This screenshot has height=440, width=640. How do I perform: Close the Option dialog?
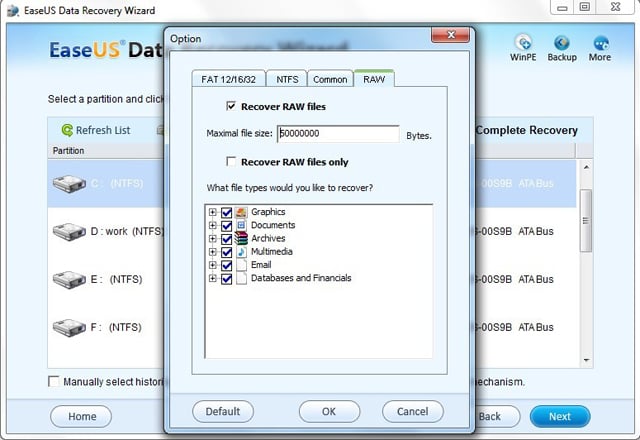coord(450,35)
